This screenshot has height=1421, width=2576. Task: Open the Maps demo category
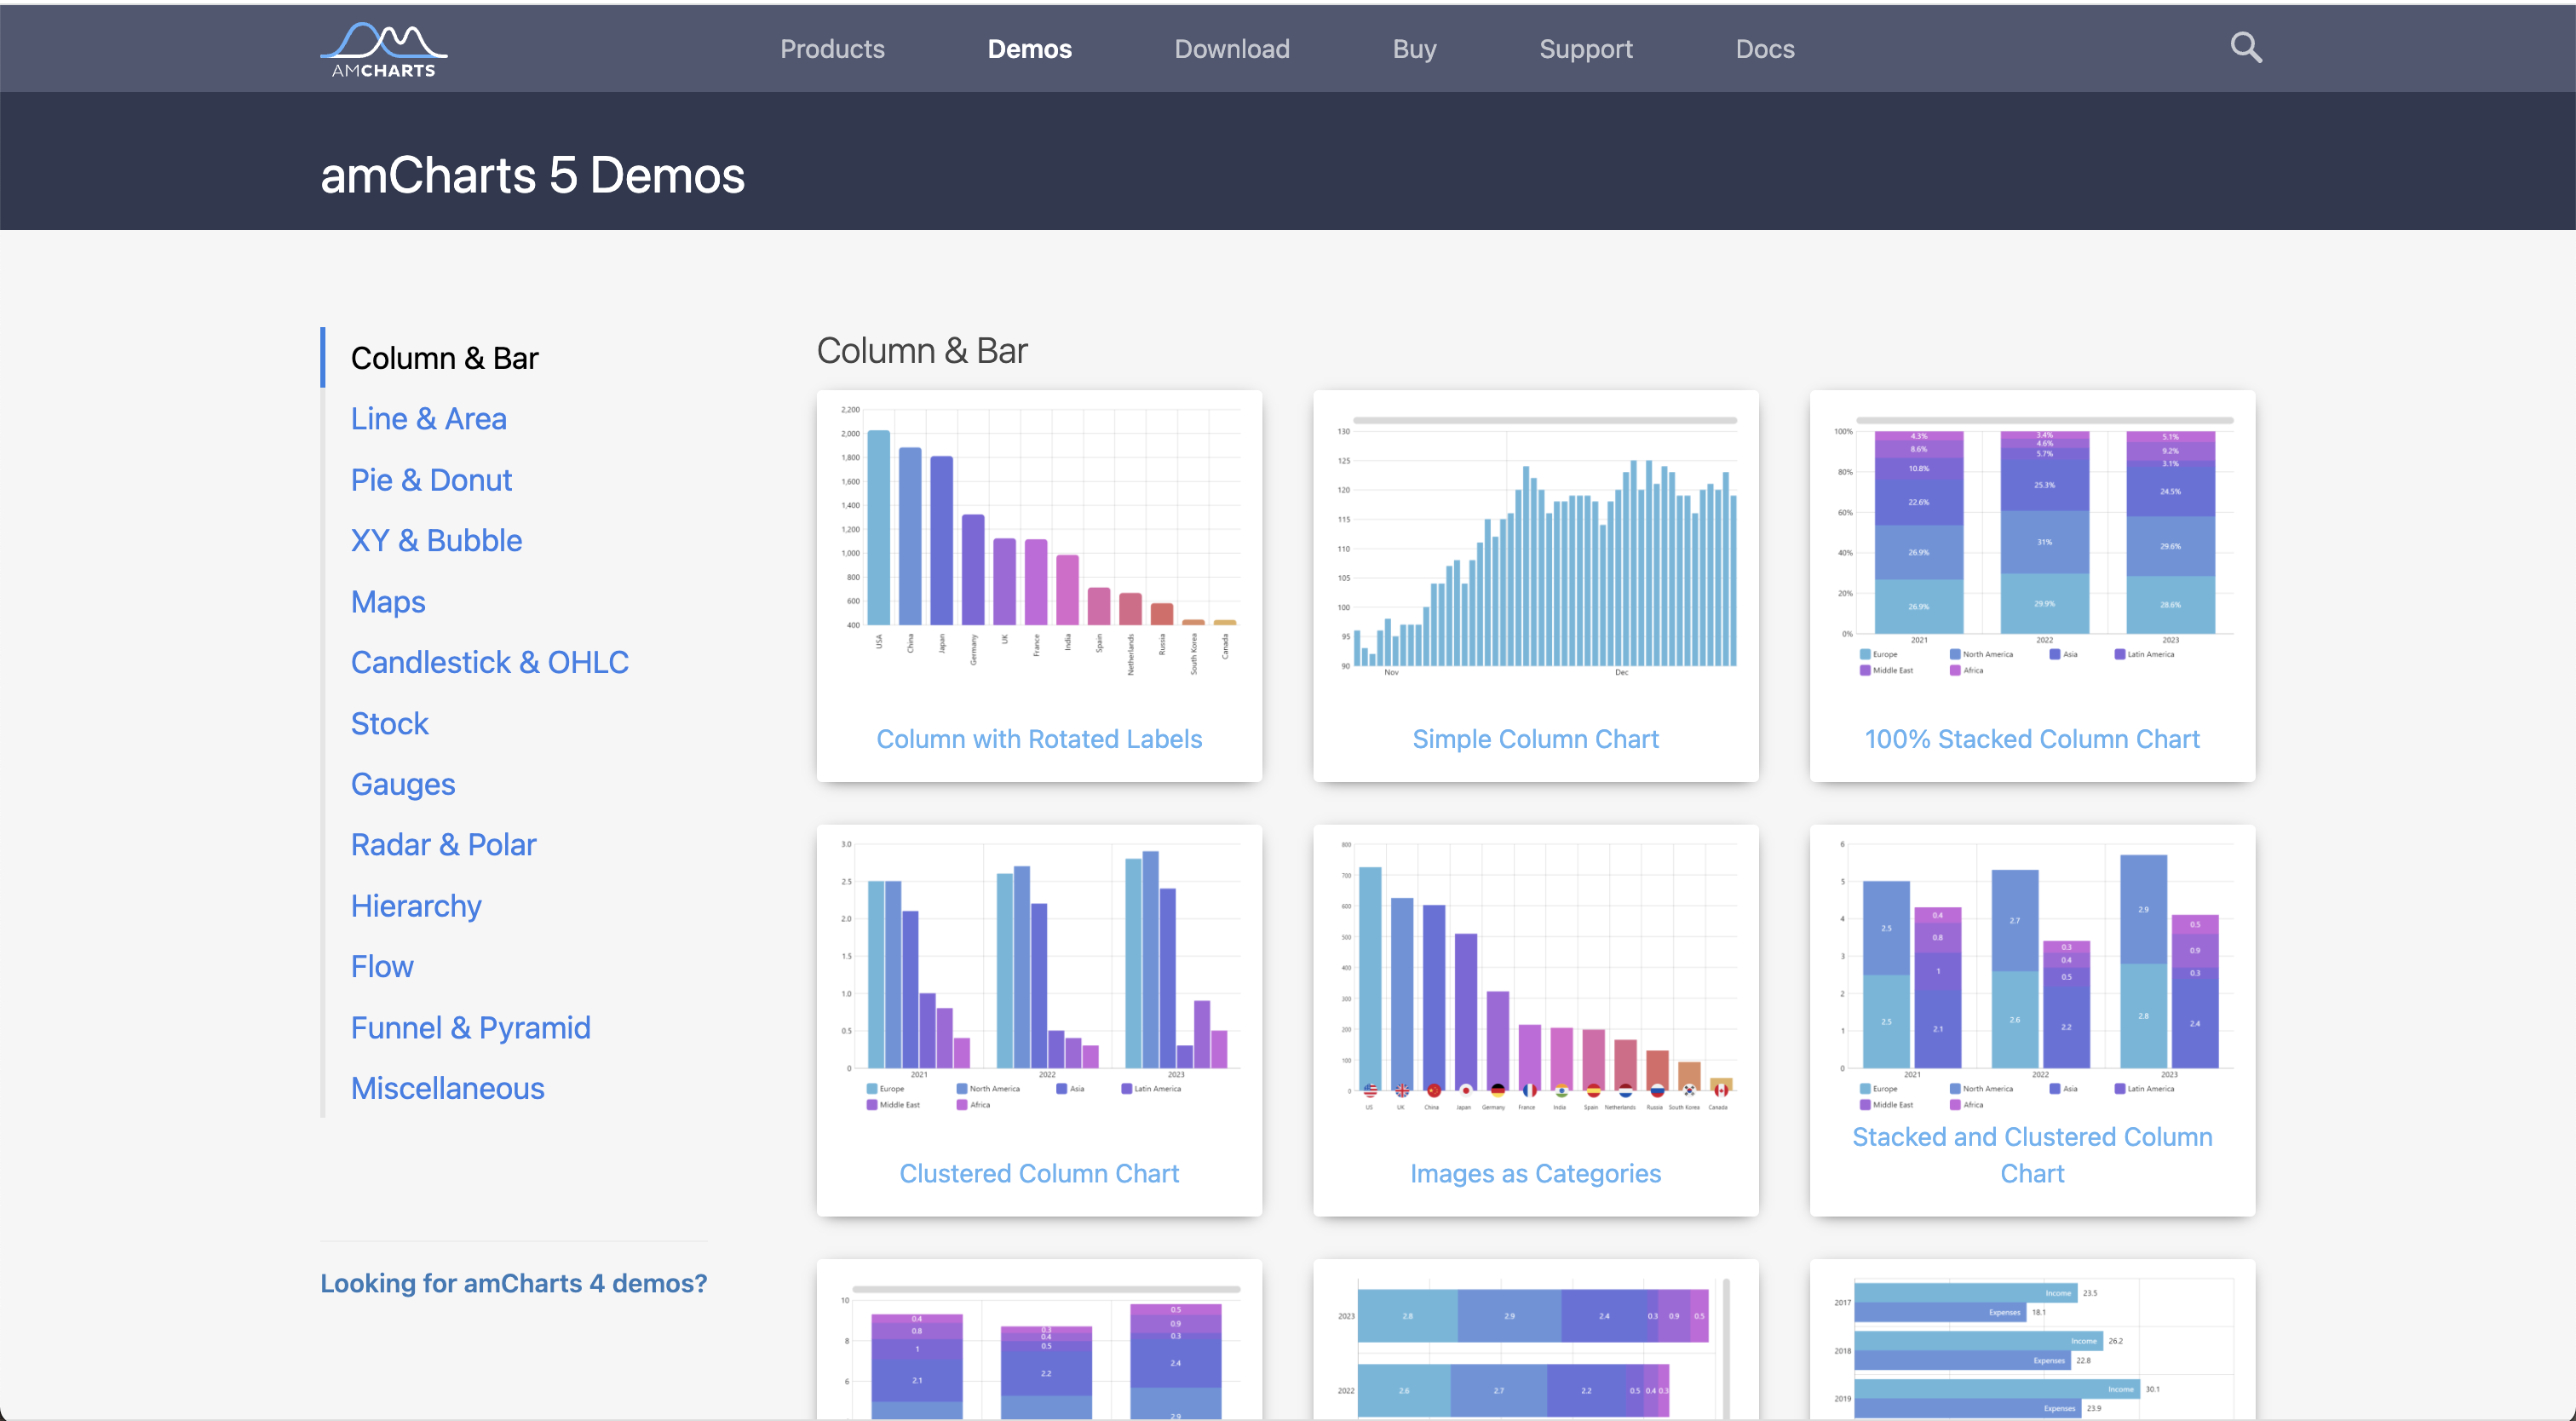coord(388,601)
